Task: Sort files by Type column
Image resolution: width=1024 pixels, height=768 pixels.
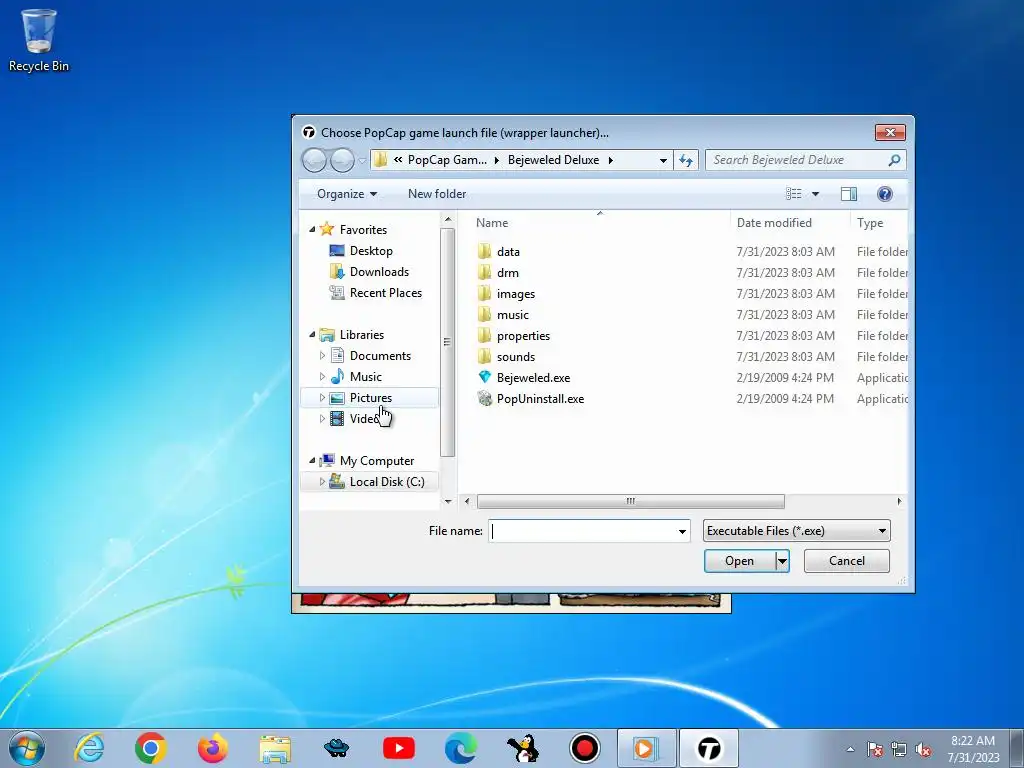Action: pos(870,223)
